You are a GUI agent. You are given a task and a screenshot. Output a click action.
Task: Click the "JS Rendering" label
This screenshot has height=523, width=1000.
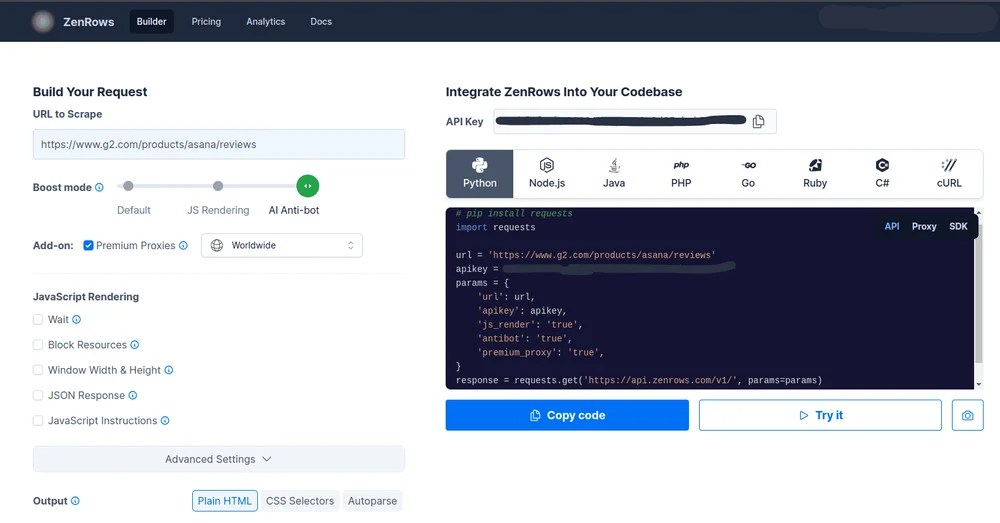click(x=218, y=210)
